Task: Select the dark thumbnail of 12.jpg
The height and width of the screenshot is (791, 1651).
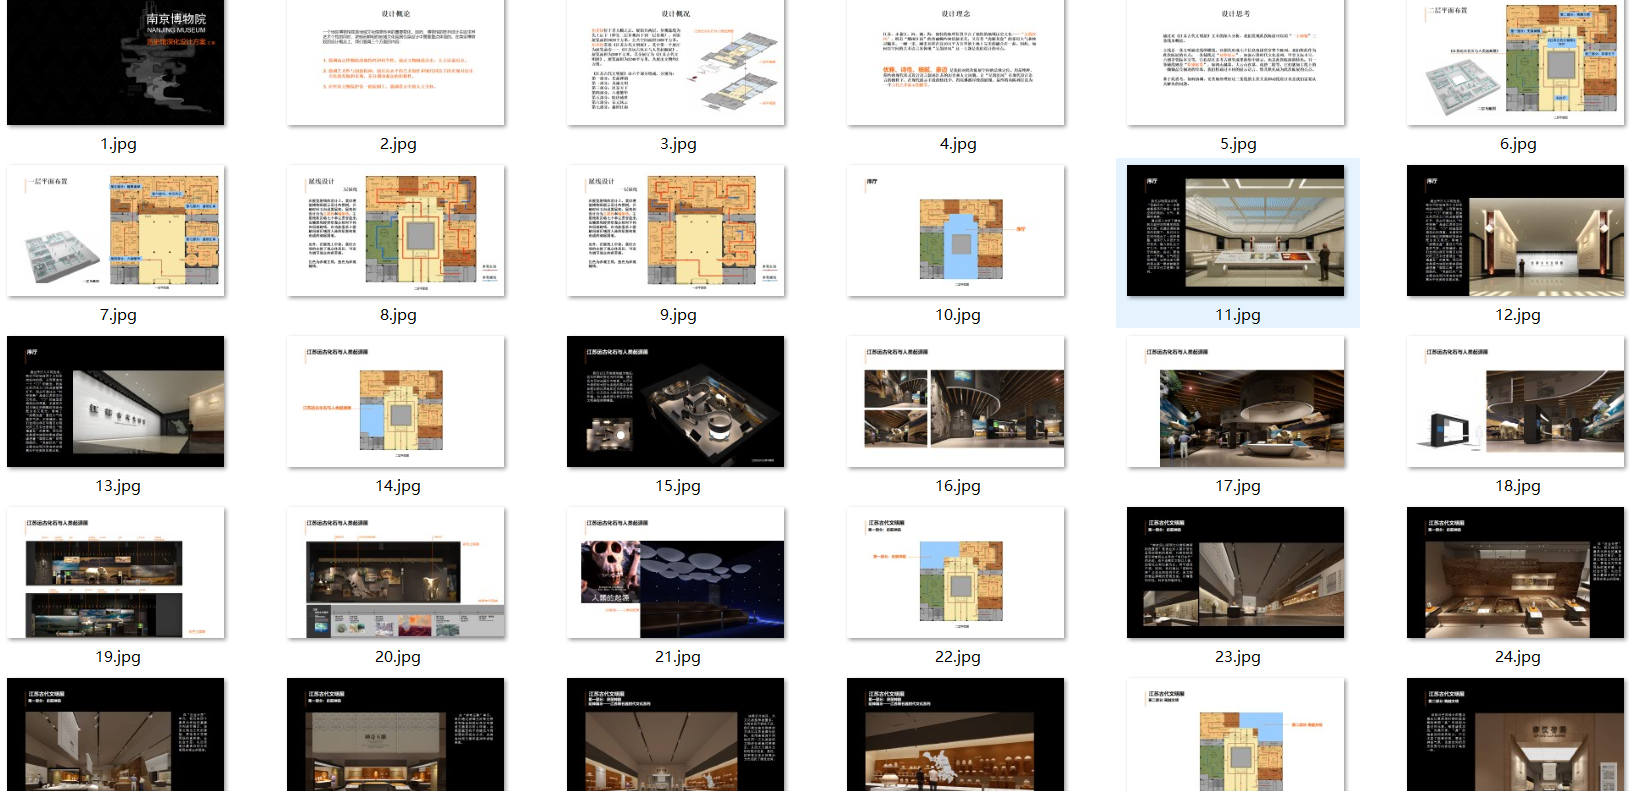Action: [x=1516, y=231]
